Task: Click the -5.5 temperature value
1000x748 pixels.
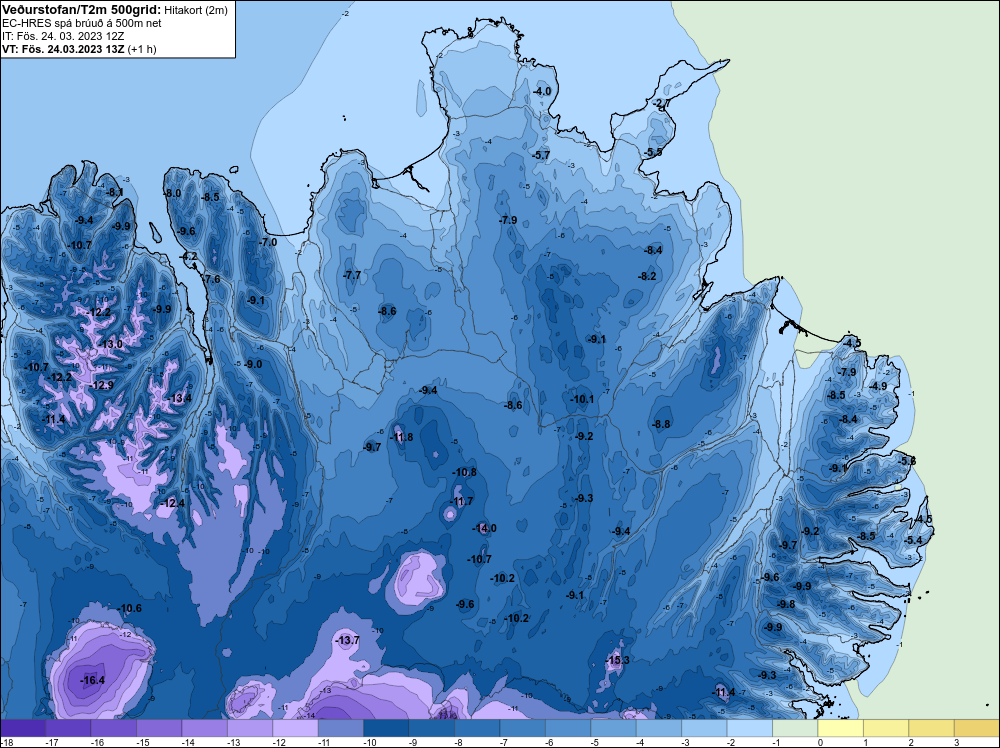Action: 654,152
